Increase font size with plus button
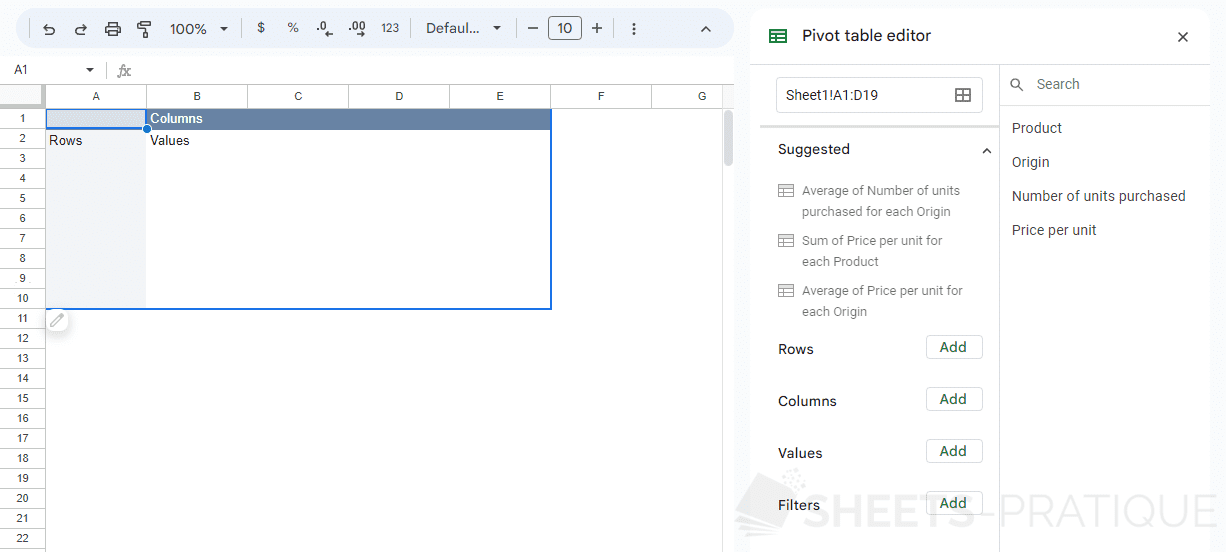Viewport: 1226px width, 552px height. click(597, 28)
